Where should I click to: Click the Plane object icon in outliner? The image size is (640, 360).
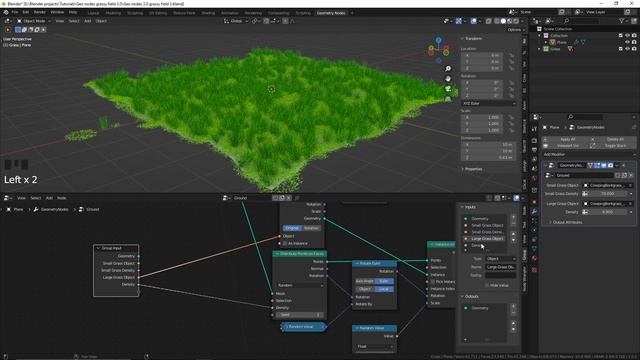[x=553, y=42]
